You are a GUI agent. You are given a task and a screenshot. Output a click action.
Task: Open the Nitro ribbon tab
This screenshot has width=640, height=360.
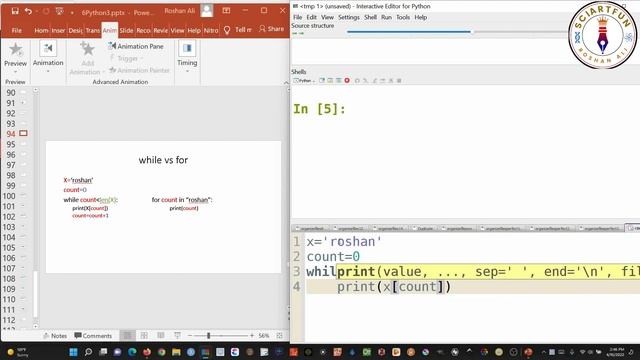coord(211,31)
